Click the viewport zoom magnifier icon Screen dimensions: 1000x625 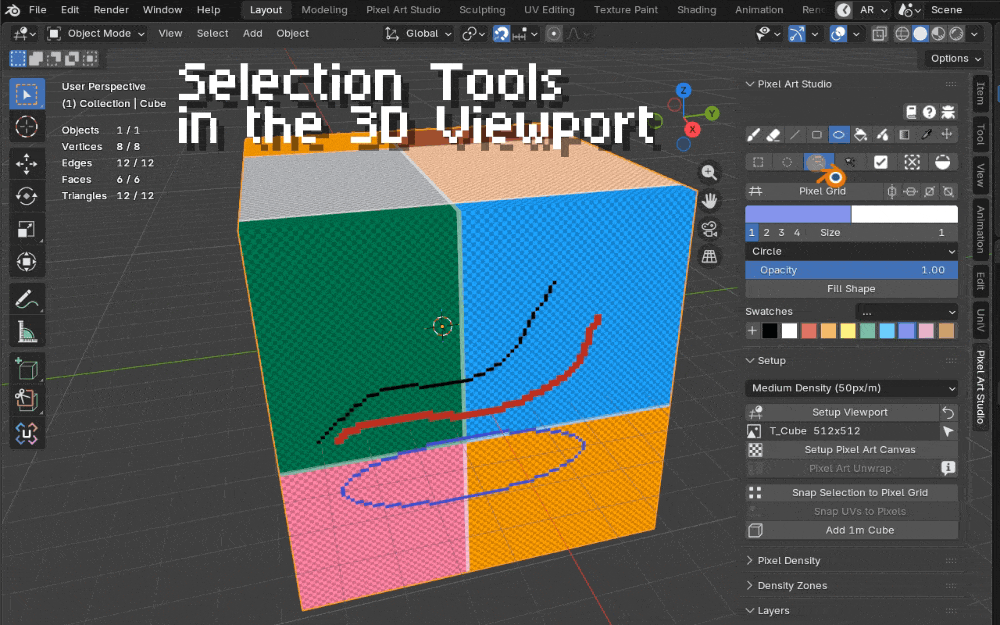tap(709, 172)
